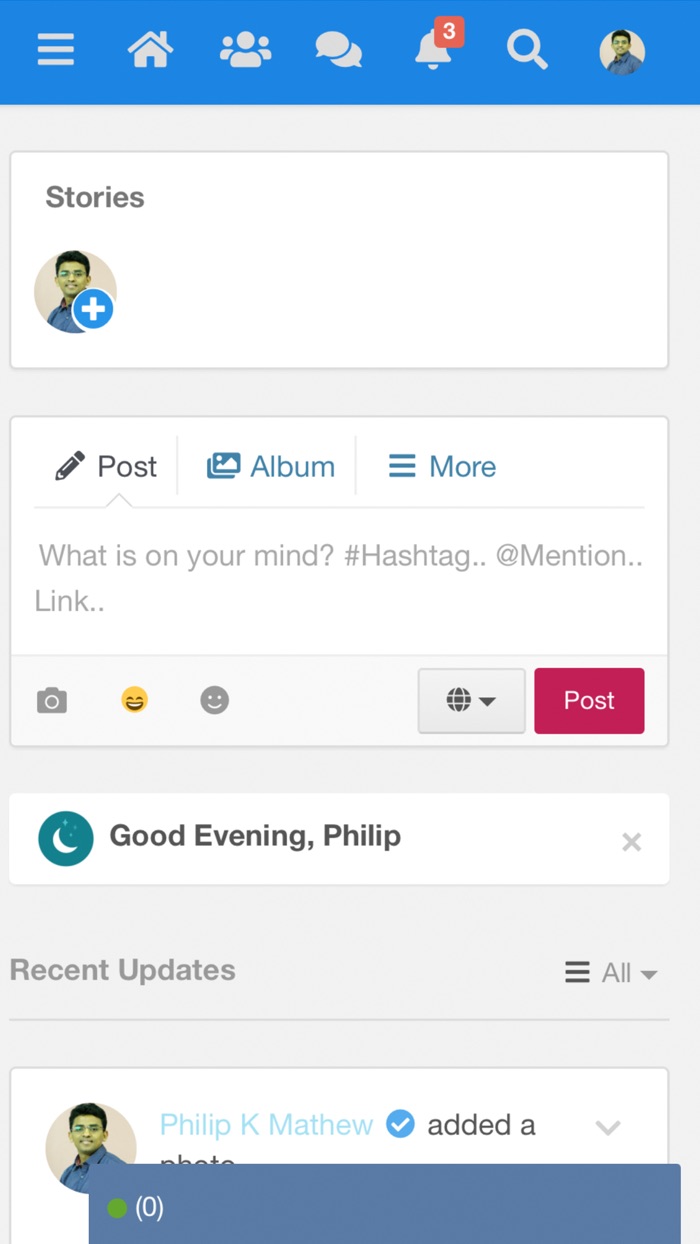Open the privacy globe dropdown
Screen dimensions: 700x1244
[x=471, y=701]
